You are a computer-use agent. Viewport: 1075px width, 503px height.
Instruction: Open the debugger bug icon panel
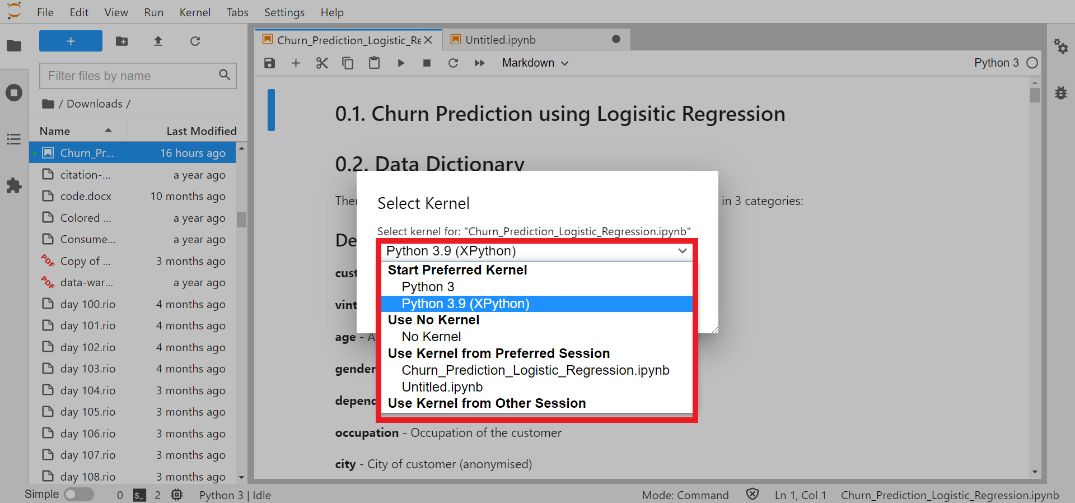[1061, 93]
